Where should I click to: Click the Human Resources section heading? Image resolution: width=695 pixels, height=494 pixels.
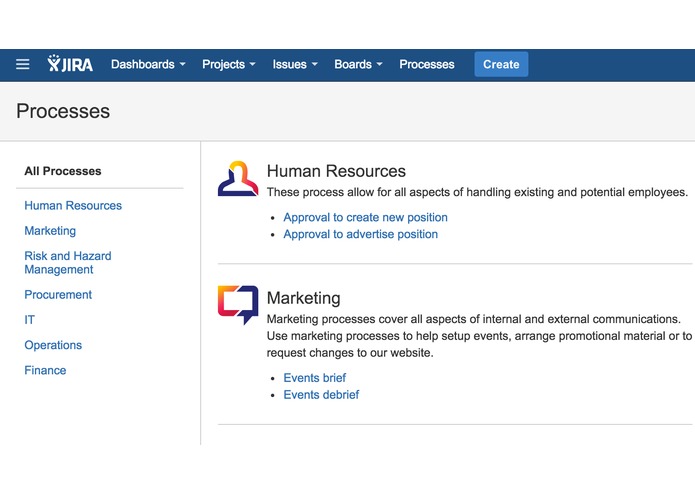336,171
